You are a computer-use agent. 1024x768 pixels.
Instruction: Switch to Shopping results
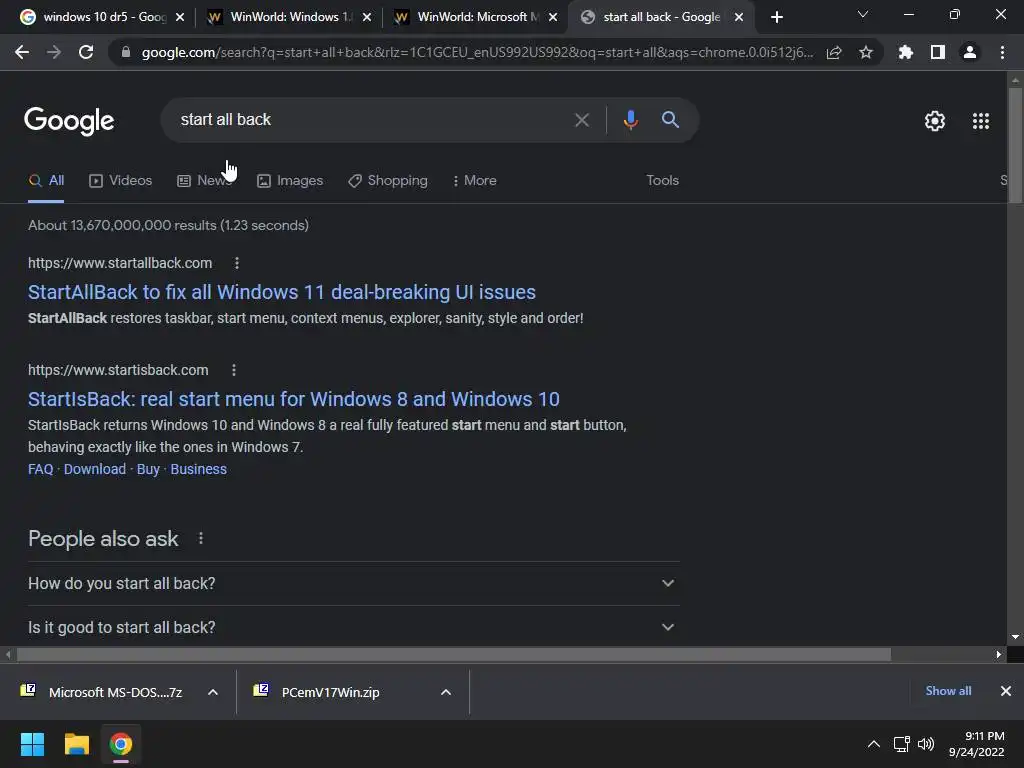(x=388, y=181)
